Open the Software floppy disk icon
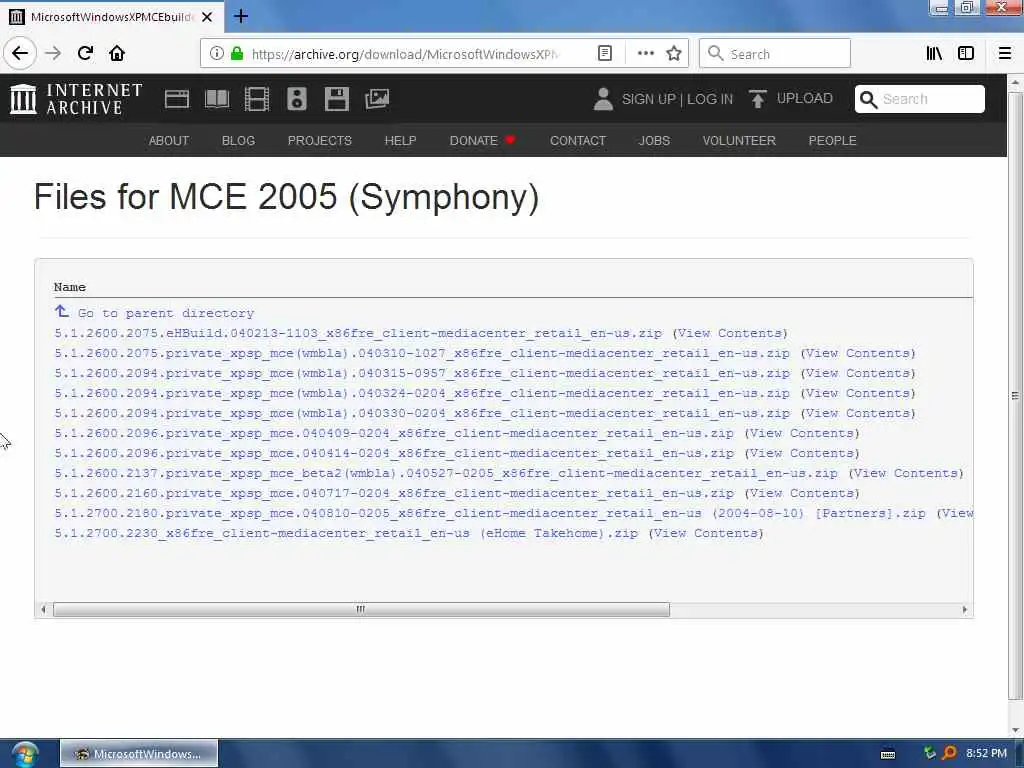This screenshot has height=768, width=1024. 336,99
